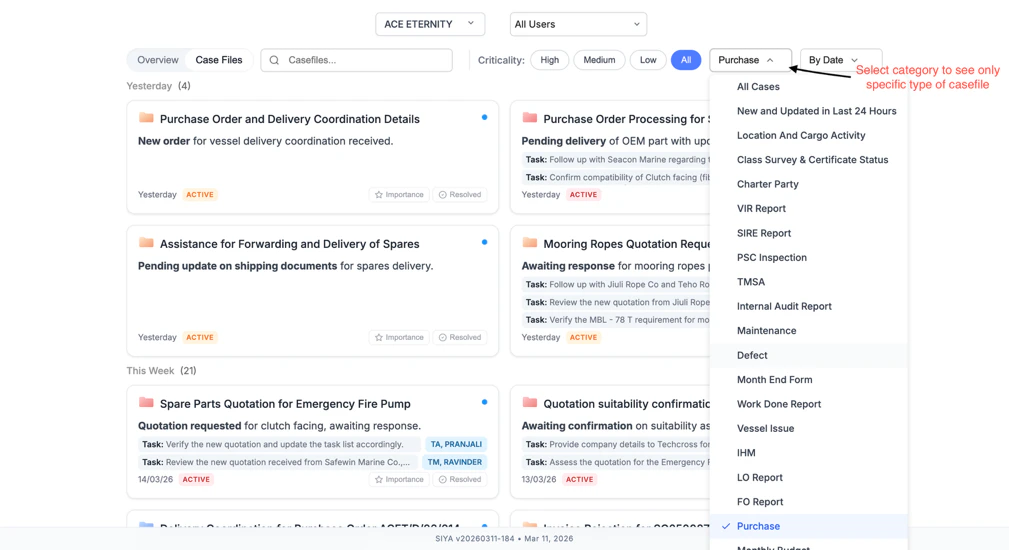This screenshot has width=1009, height=550.
Task: Open task 'Verify the new quotation and update'
Action: [x=279, y=444]
